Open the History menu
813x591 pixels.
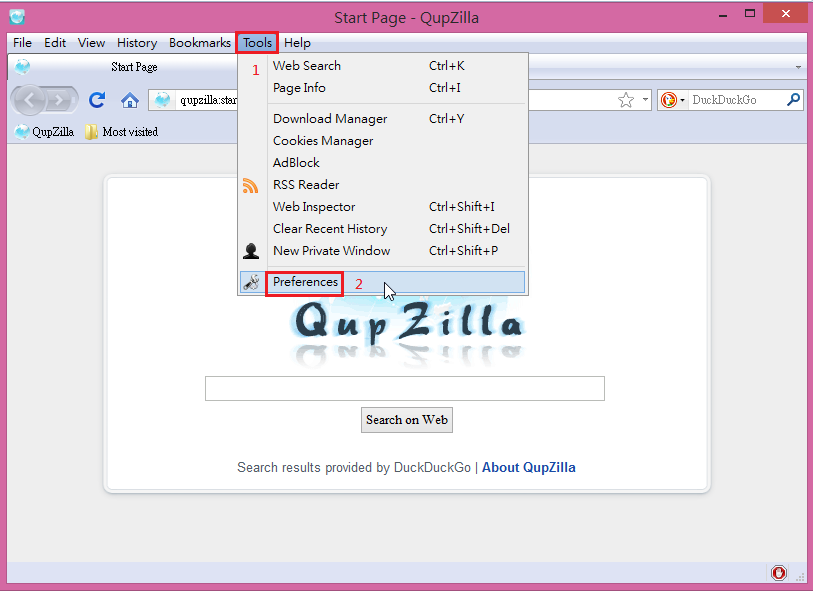pyautogui.click(x=137, y=43)
